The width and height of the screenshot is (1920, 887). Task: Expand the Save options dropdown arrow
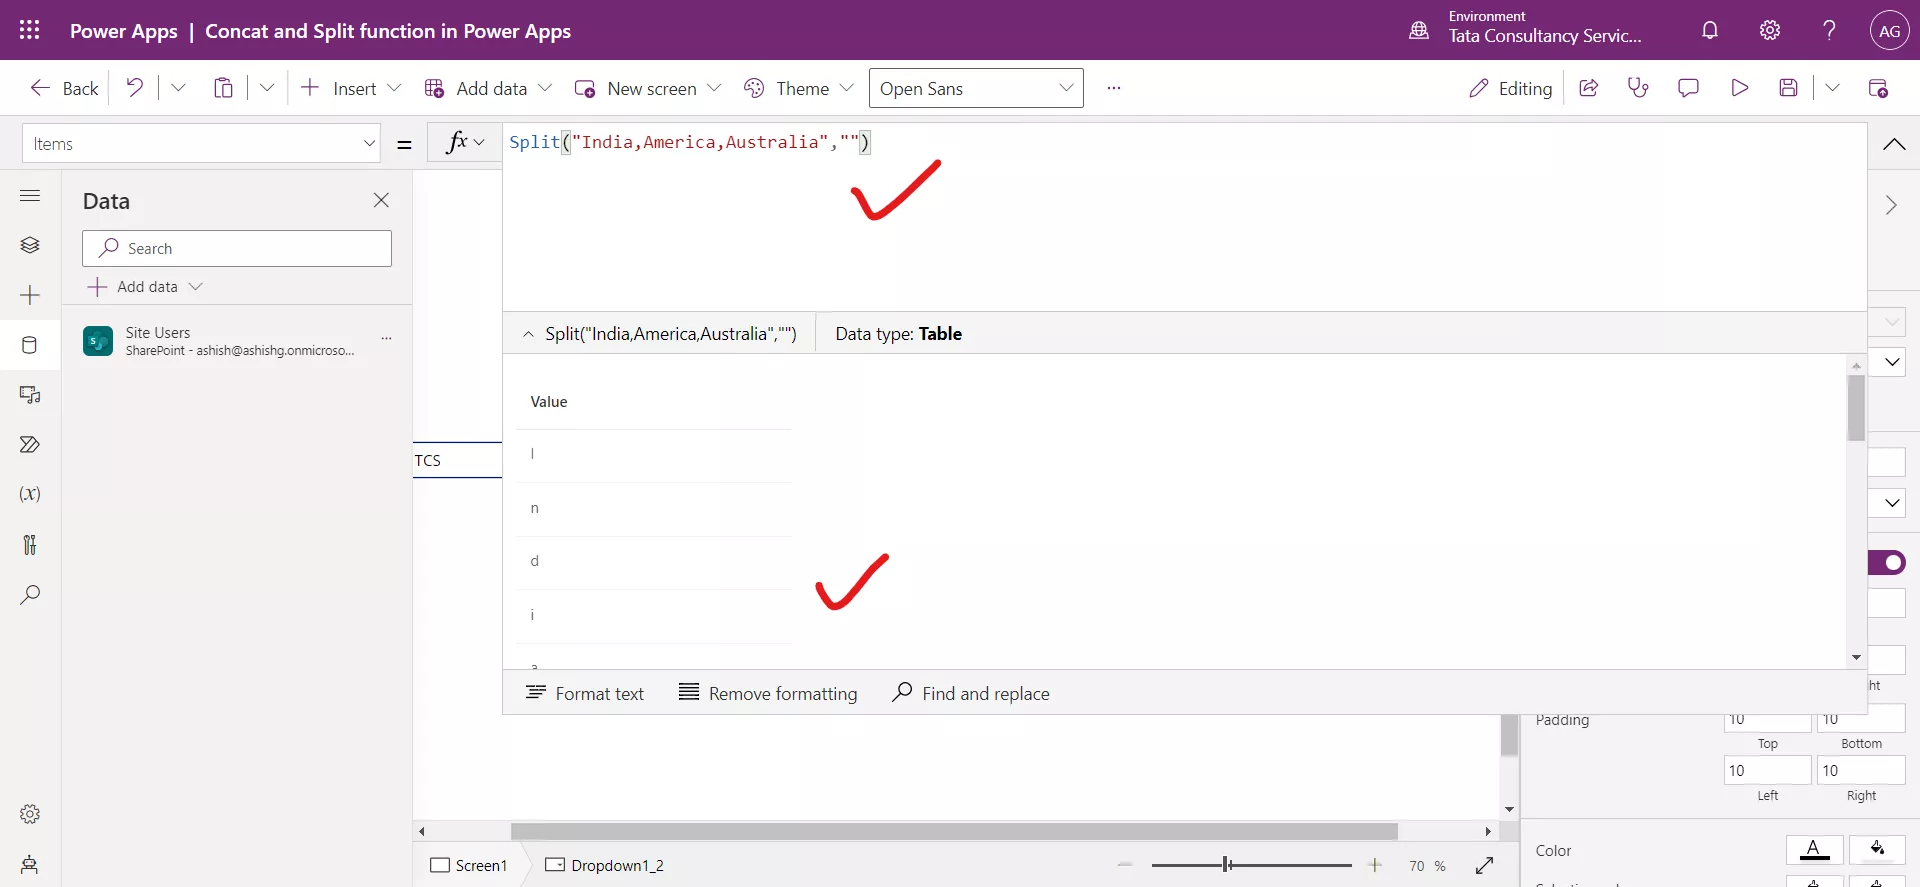coord(1832,88)
